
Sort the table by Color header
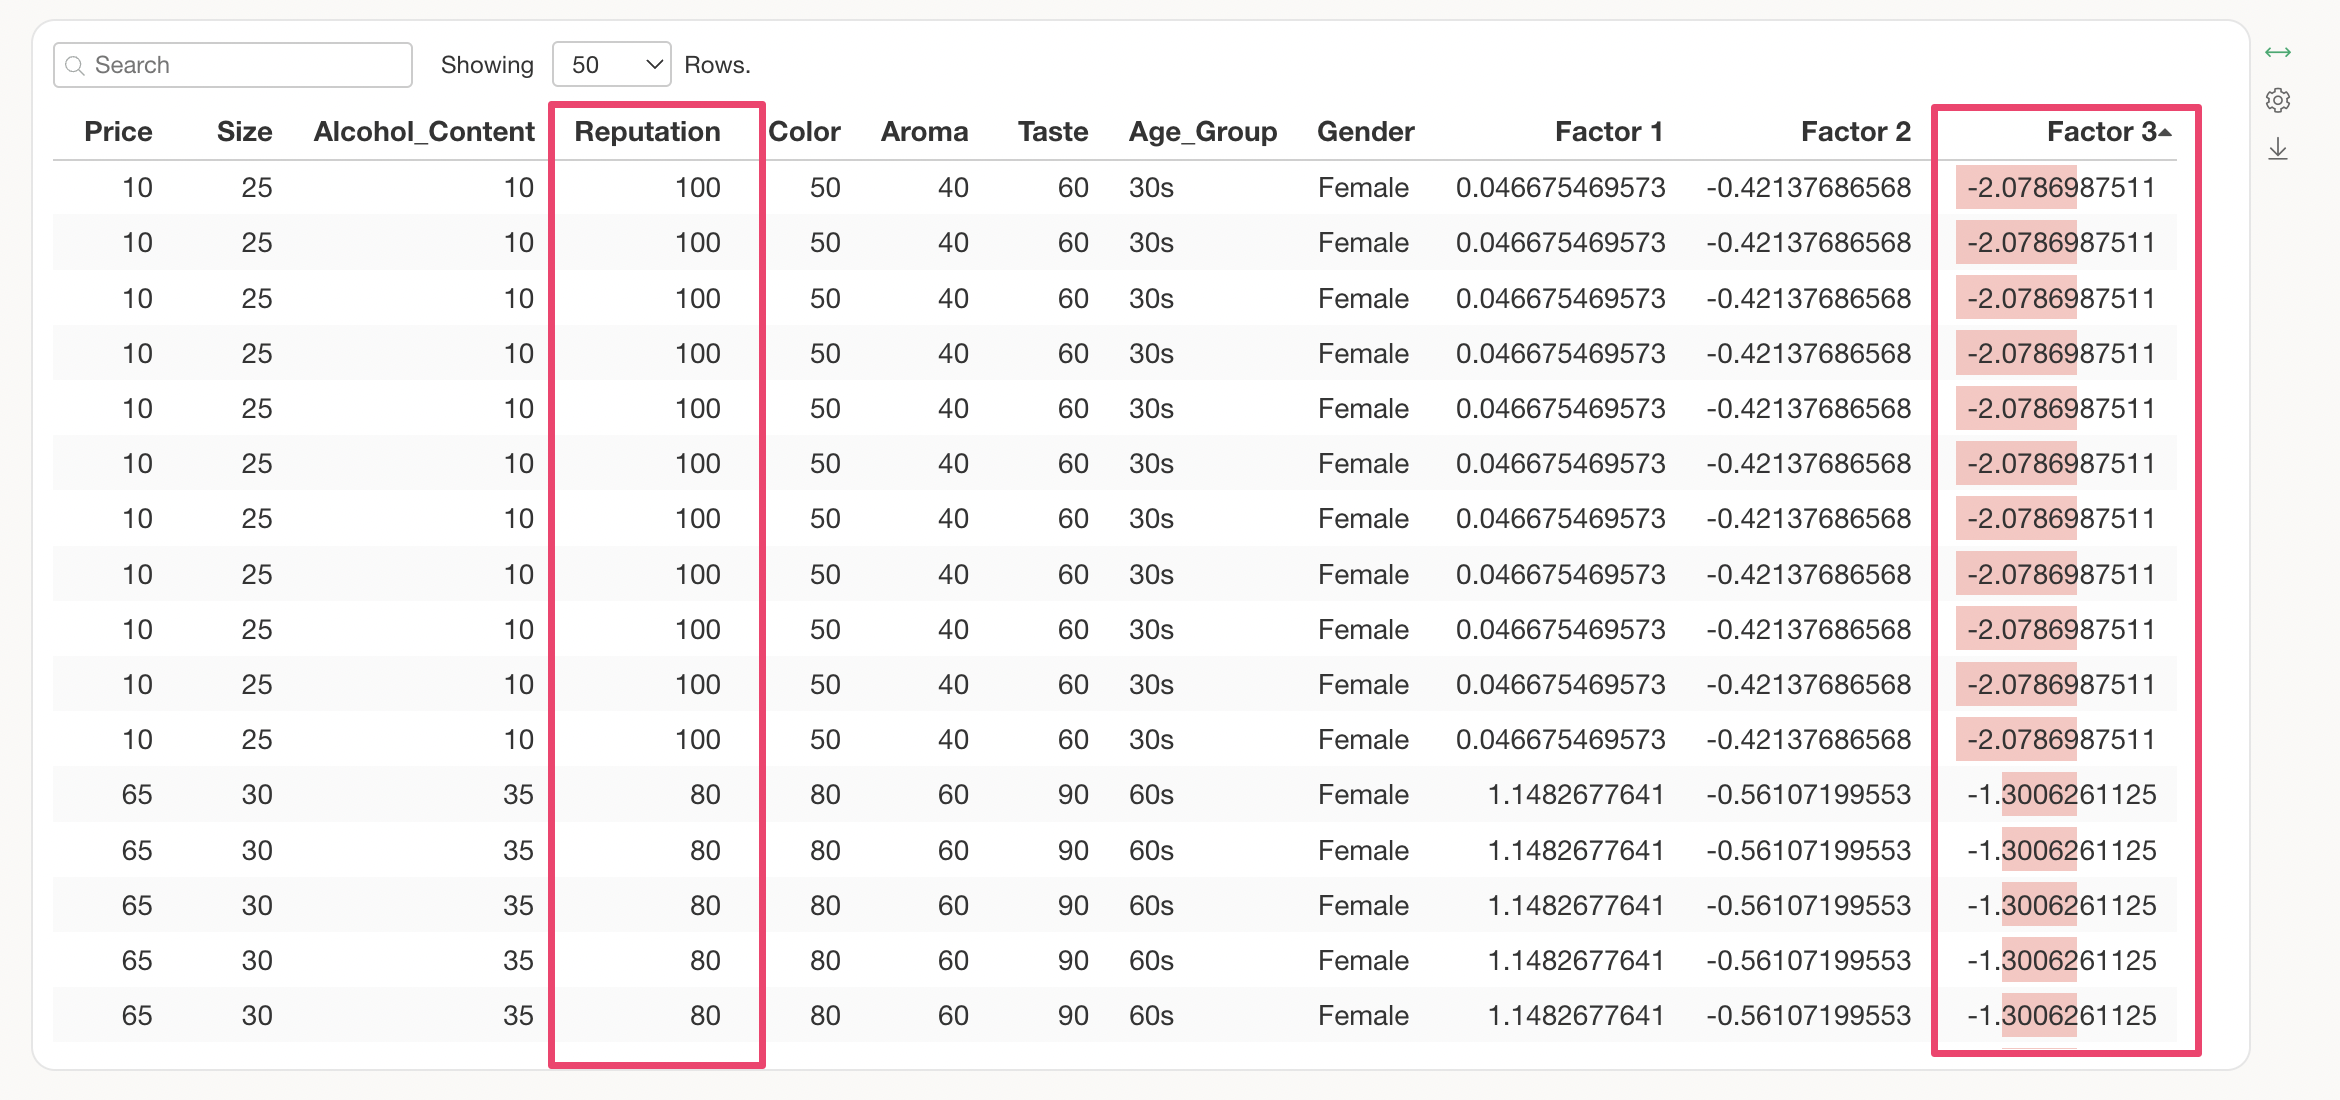pyautogui.click(x=804, y=132)
